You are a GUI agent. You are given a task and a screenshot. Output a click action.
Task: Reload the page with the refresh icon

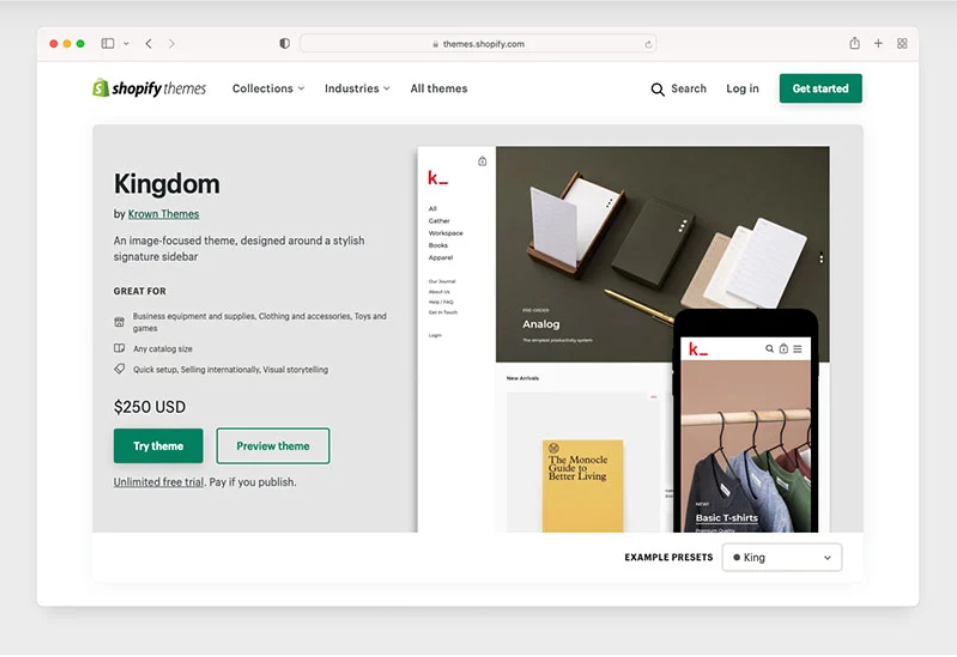point(648,44)
